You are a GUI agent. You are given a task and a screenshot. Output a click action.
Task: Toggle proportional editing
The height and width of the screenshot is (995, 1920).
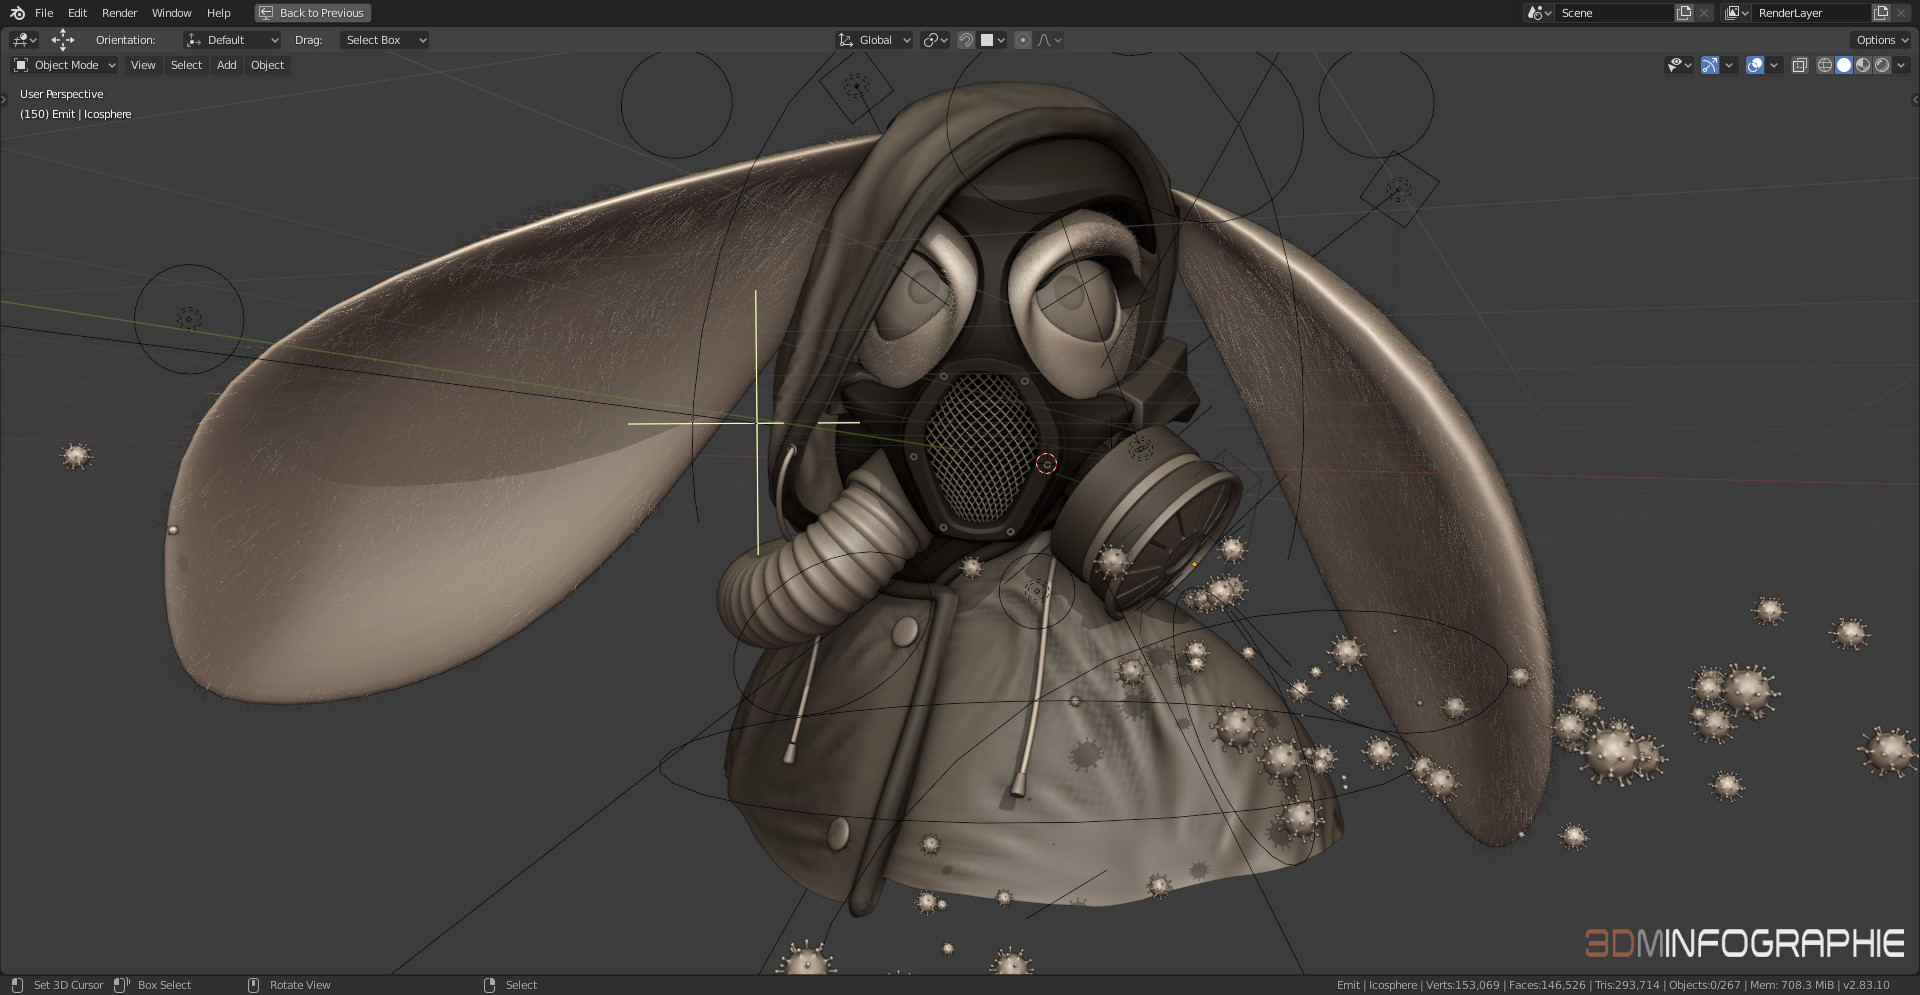click(x=1022, y=40)
